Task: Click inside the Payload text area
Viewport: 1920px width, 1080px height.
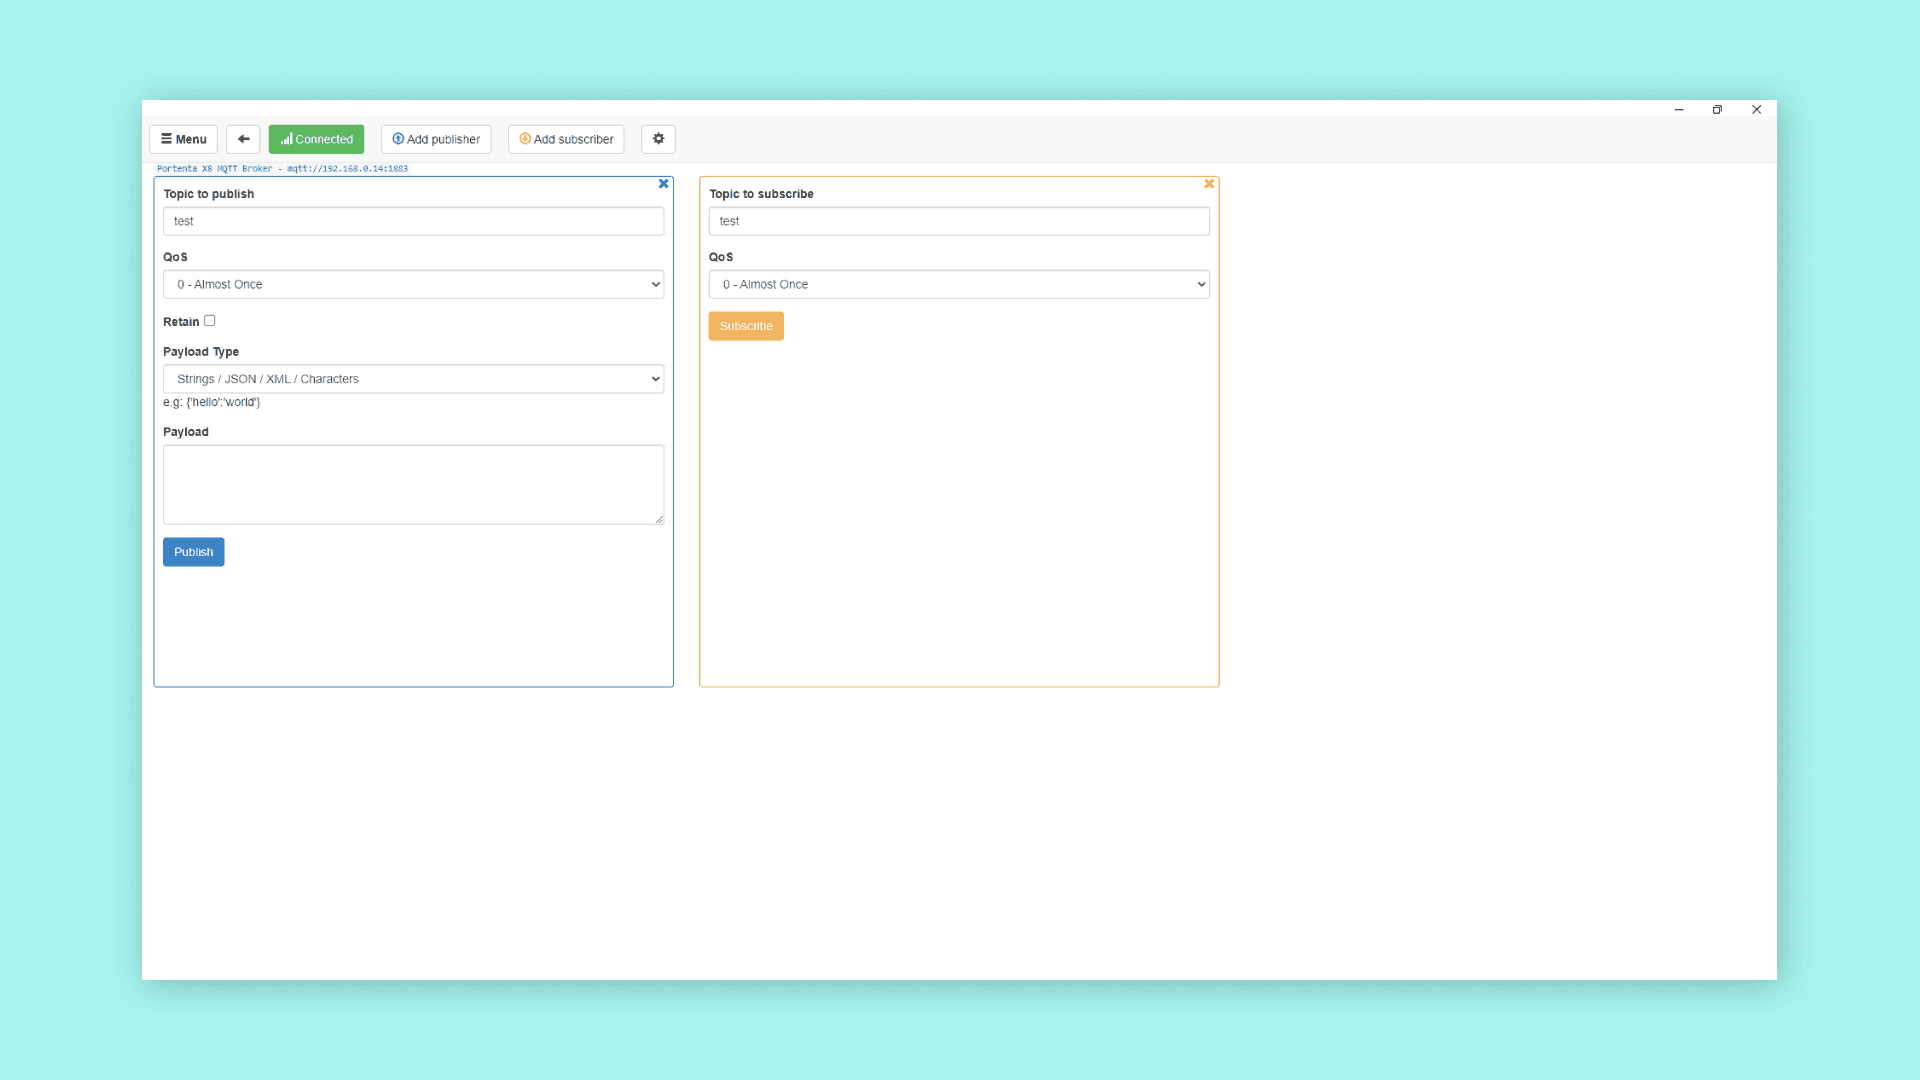Action: pos(413,484)
